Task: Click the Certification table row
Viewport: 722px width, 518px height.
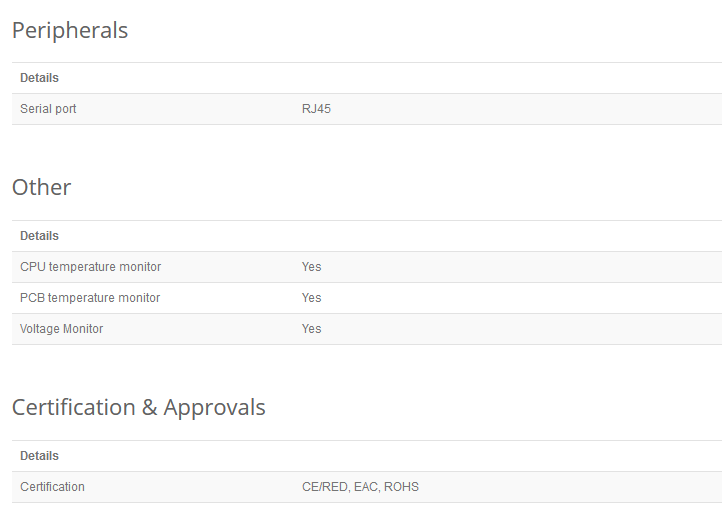Action: pos(367,487)
